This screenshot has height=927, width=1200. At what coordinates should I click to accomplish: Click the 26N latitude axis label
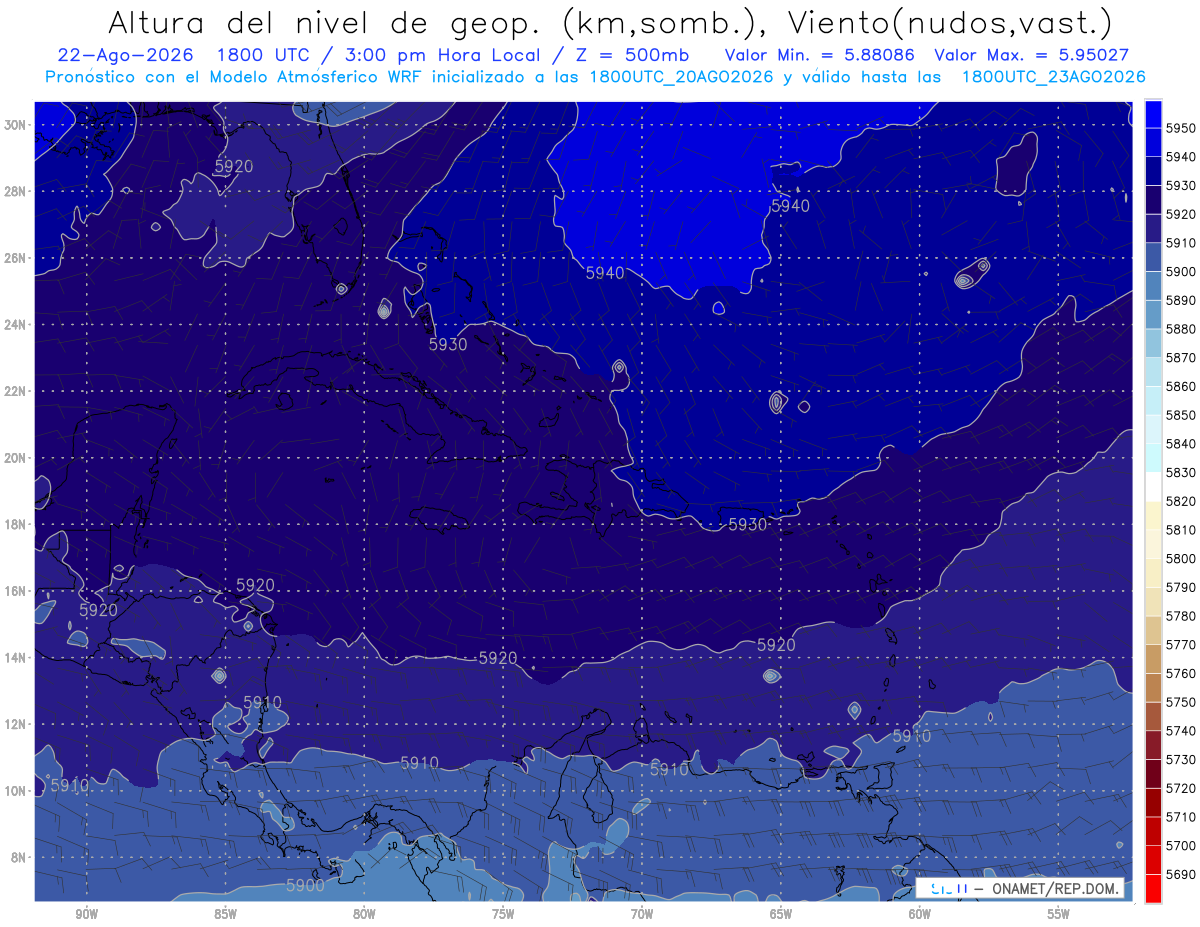tap(15, 258)
